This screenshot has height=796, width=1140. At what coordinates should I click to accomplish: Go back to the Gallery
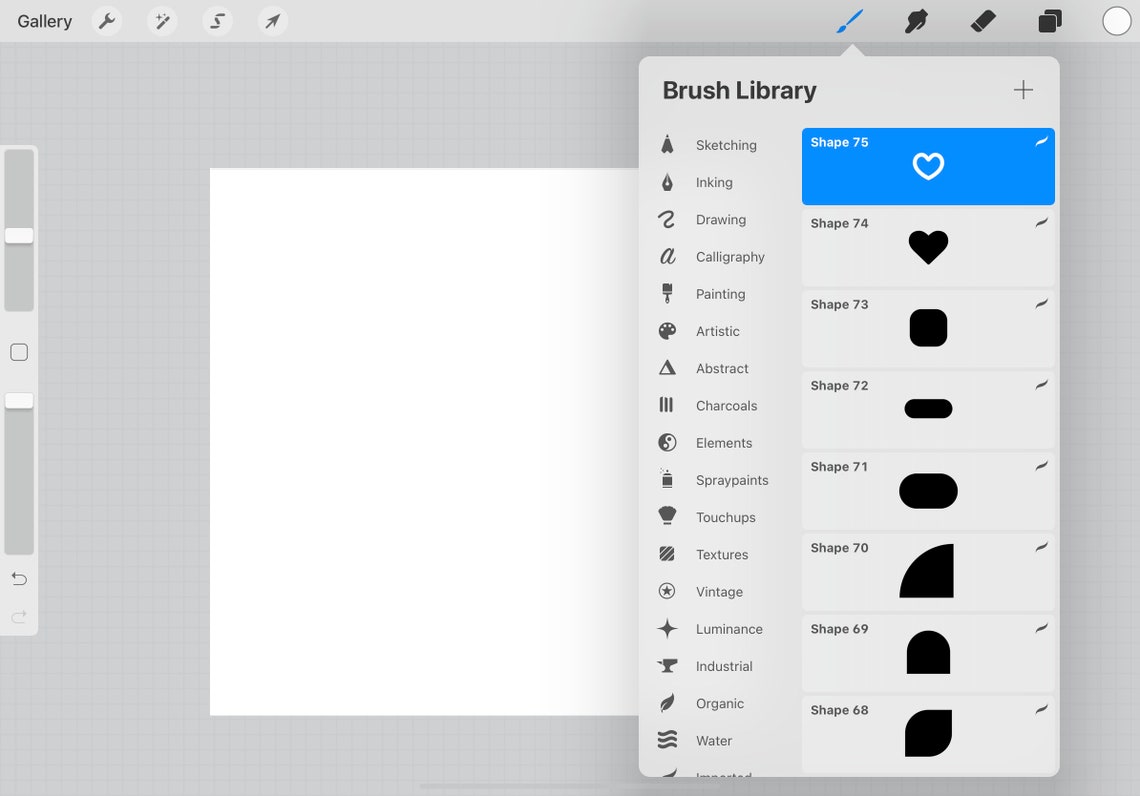[43, 20]
